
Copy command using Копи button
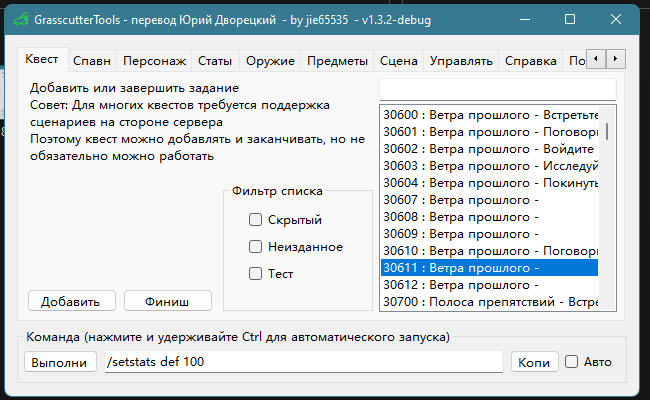pyautogui.click(x=534, y=362)
